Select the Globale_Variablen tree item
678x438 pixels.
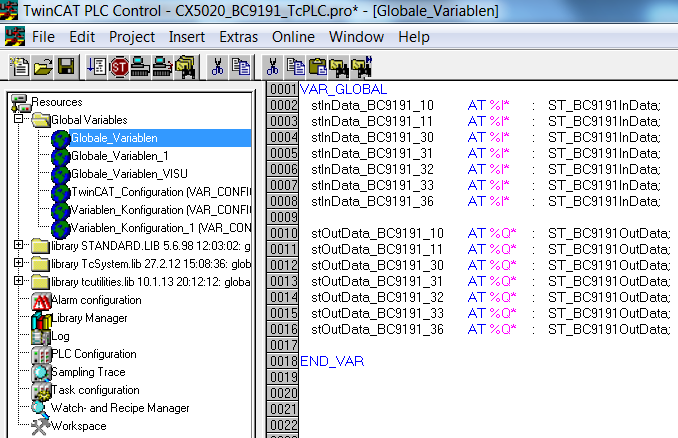[114, 138]
